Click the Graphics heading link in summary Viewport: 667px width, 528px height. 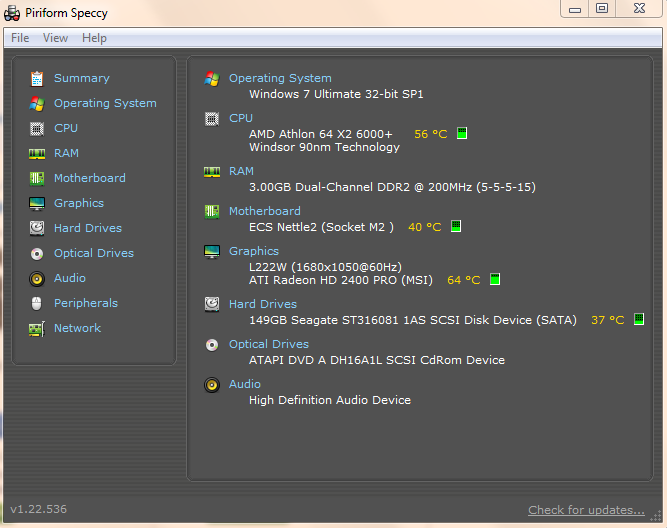(x=254, y=251)
